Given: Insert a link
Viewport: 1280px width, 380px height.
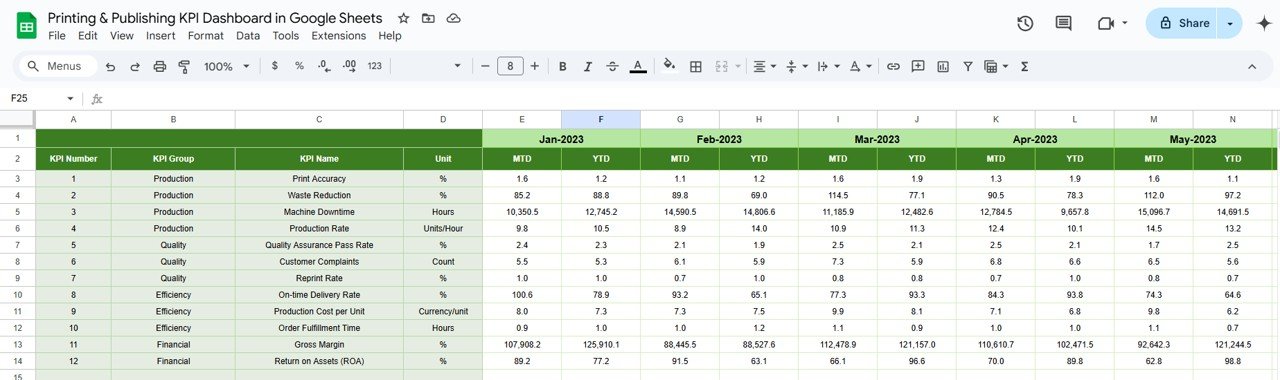Looking at the screenshot, I should (x=893, y=66).
